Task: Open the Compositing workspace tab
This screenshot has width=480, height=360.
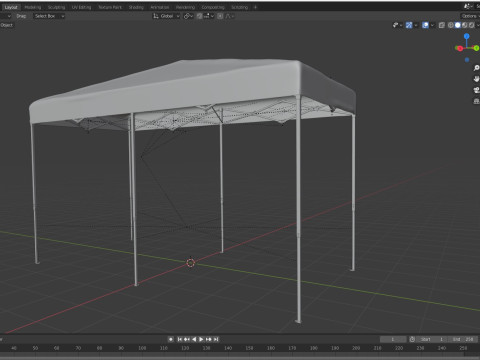Action: 213,7
